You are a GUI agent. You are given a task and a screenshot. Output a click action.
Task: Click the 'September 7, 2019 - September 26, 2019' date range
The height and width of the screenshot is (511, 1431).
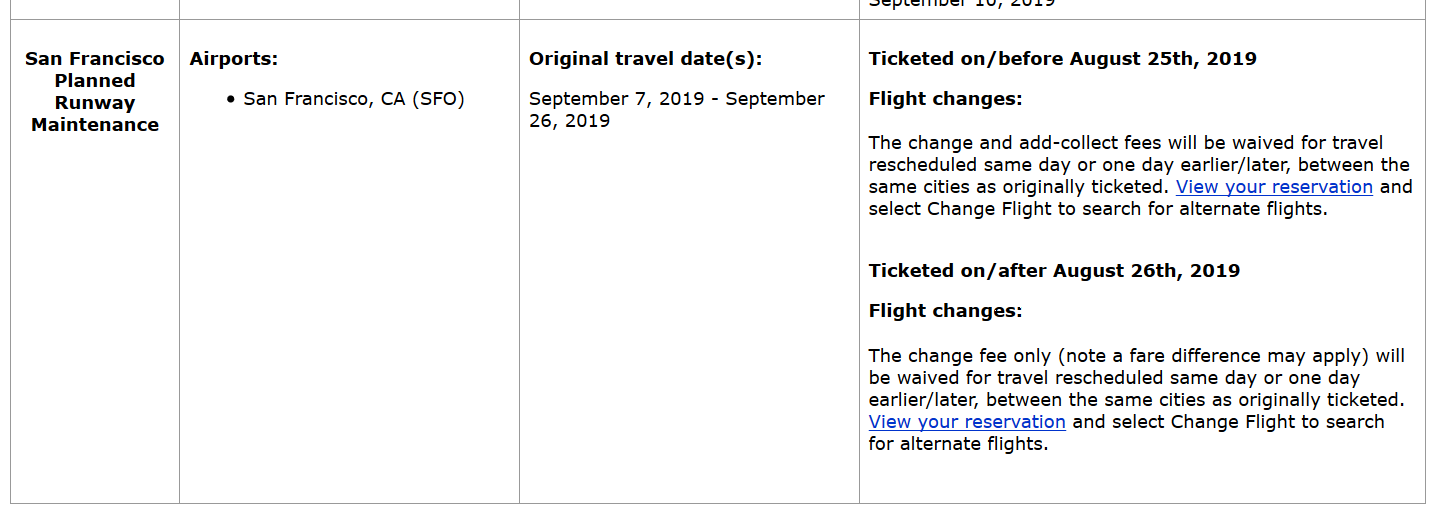676,110
